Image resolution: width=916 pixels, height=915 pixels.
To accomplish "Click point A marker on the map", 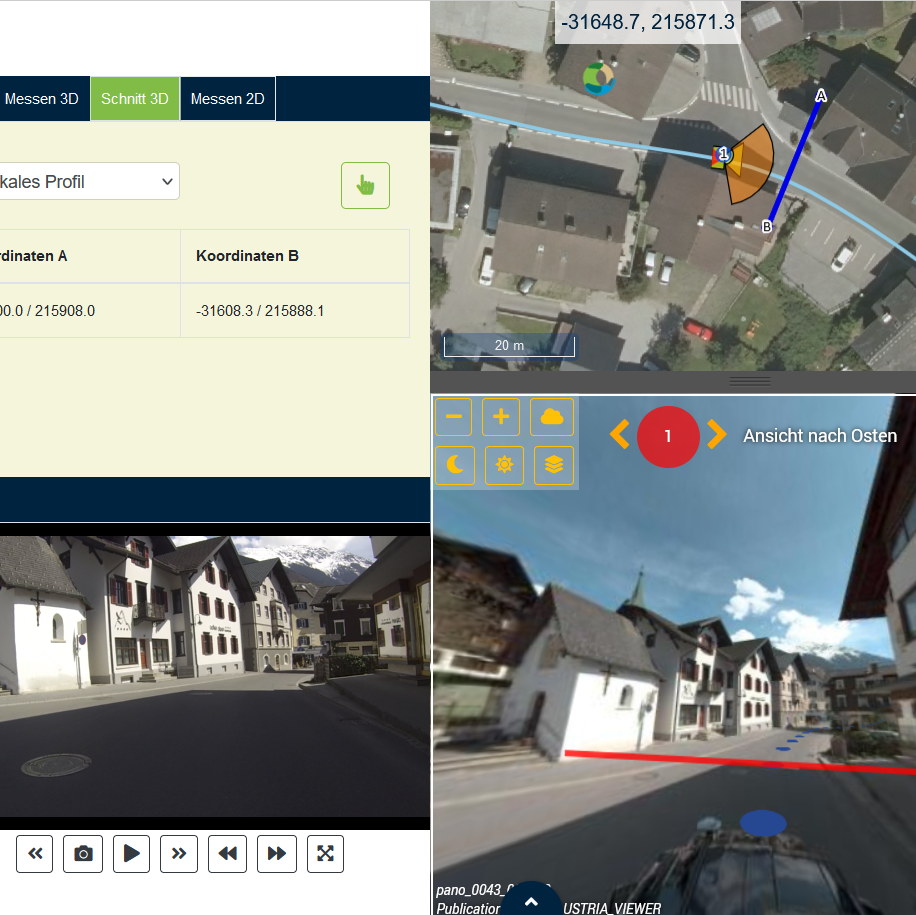I will click(821, 96).
